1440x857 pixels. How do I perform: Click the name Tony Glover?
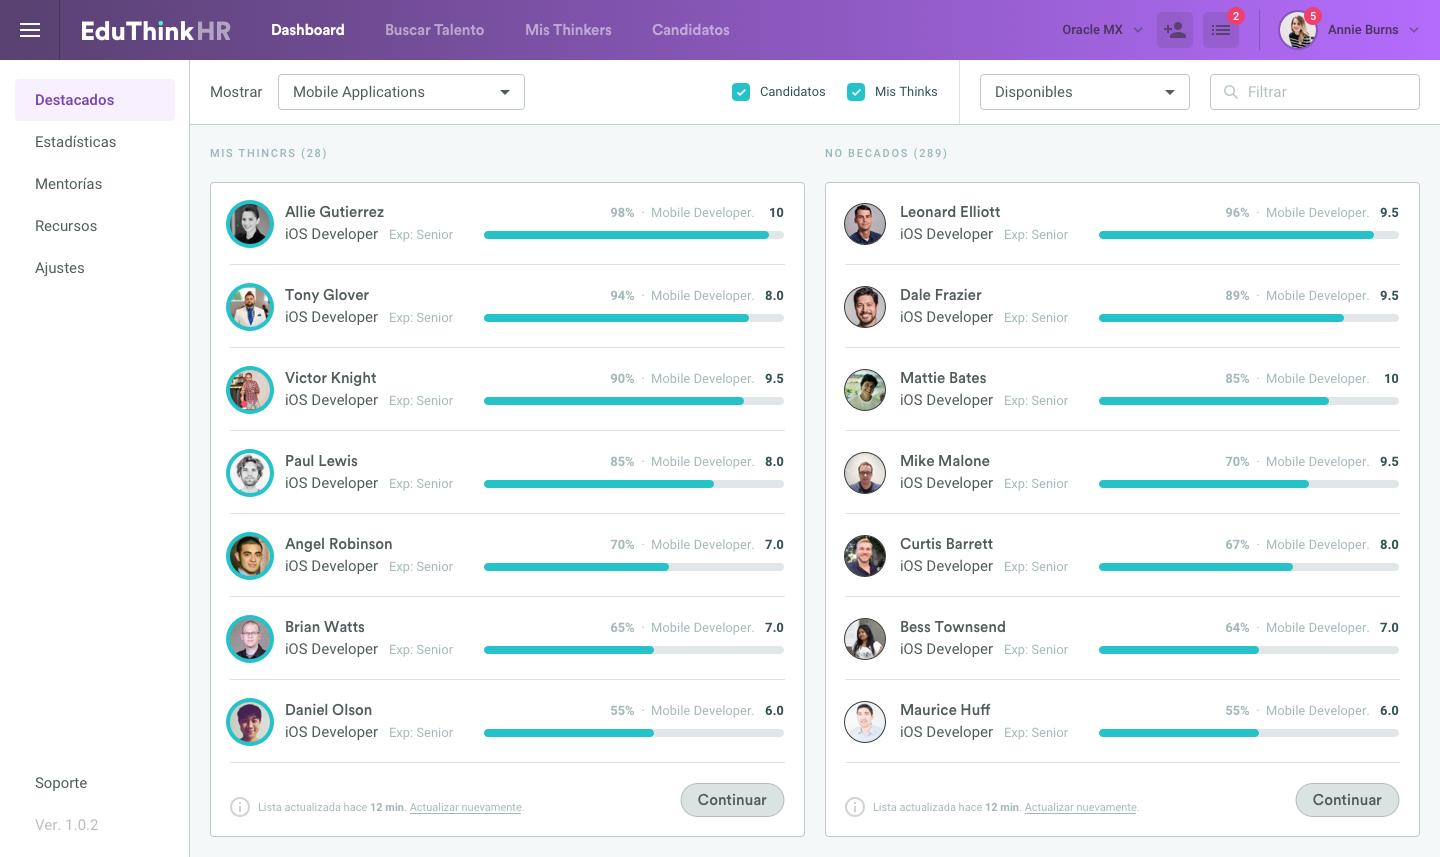(327, 295)
